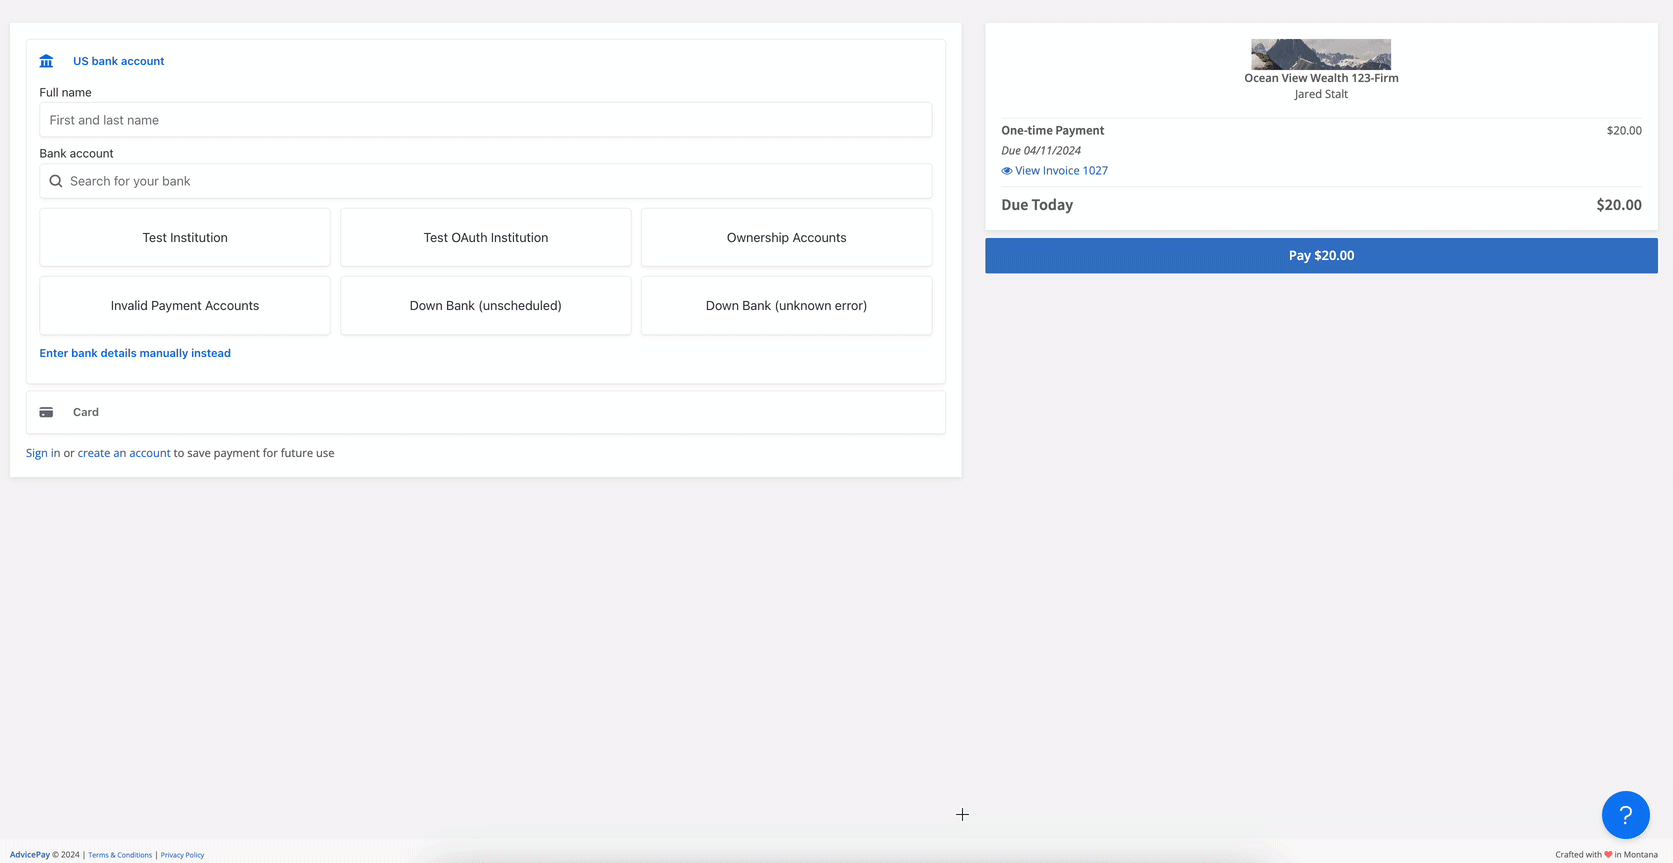Open the help question mark button
Image resolution: width=1673 pixels, height=863 pixels.
tap(1625, 815)
